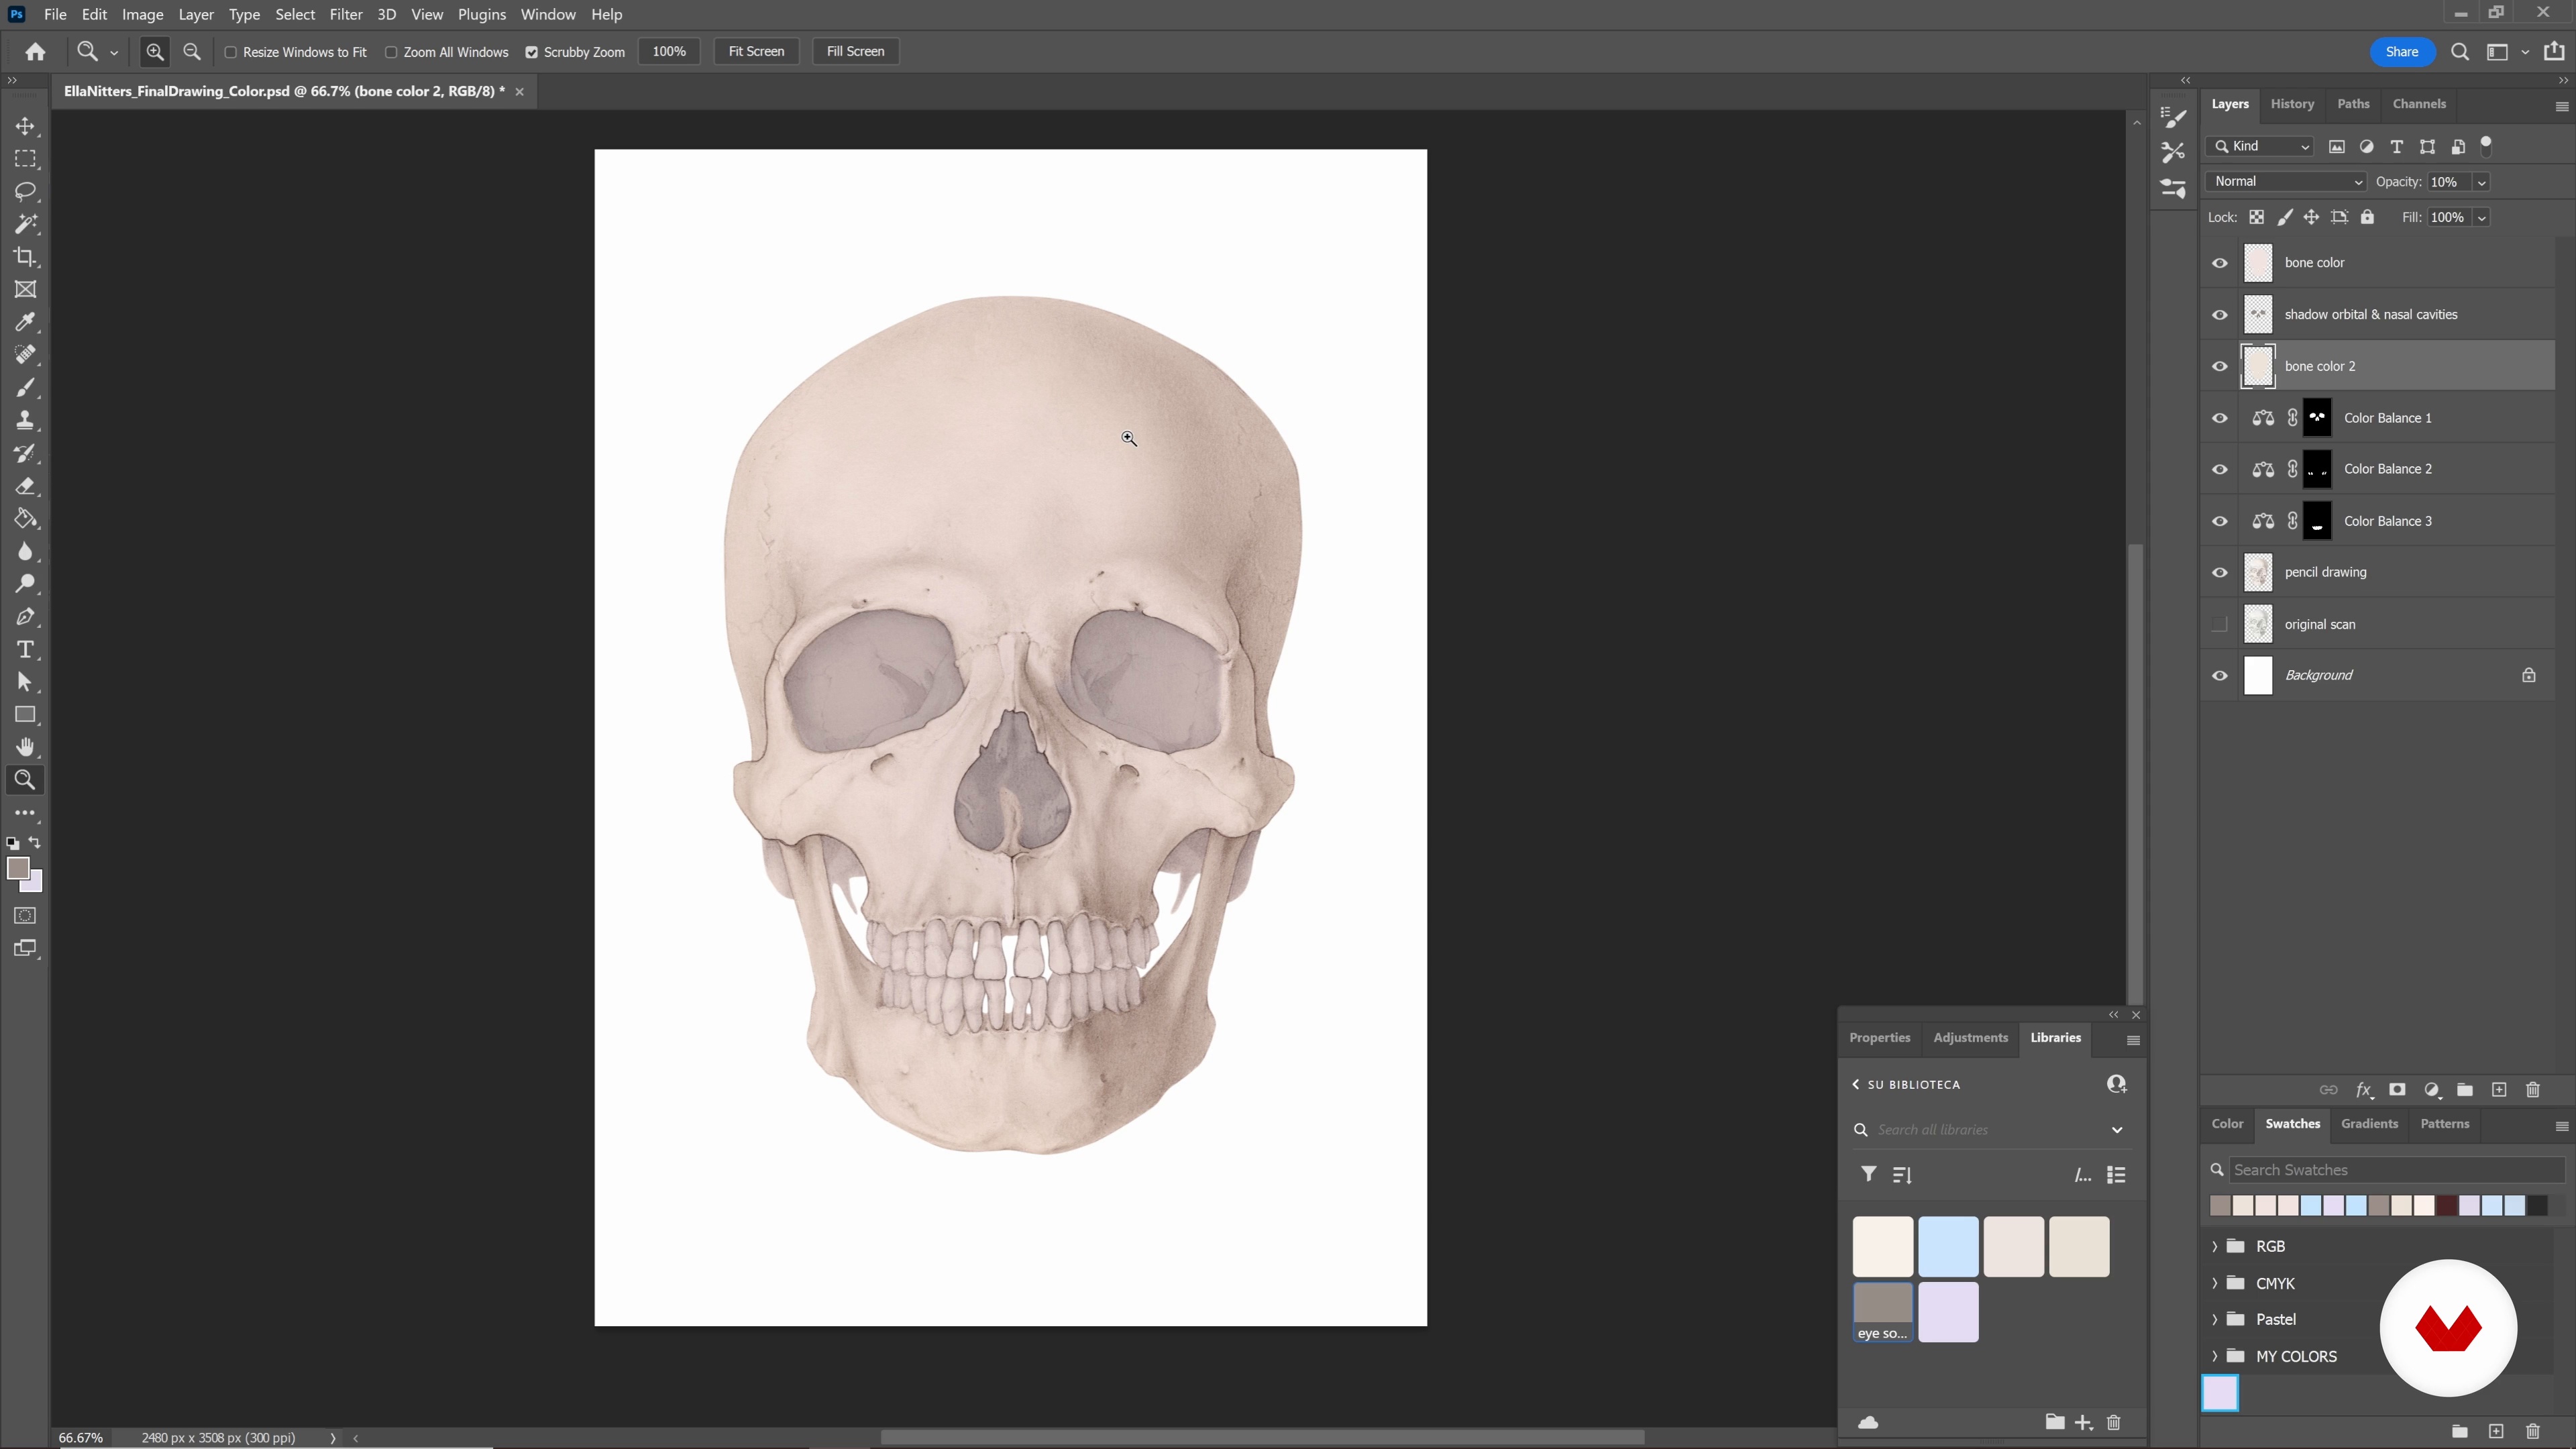This screenshot has width=2576, height=1449.
Task: Expand the Pastel swatches folder
Action: pyautogui.click(x=2214, y=1320)
